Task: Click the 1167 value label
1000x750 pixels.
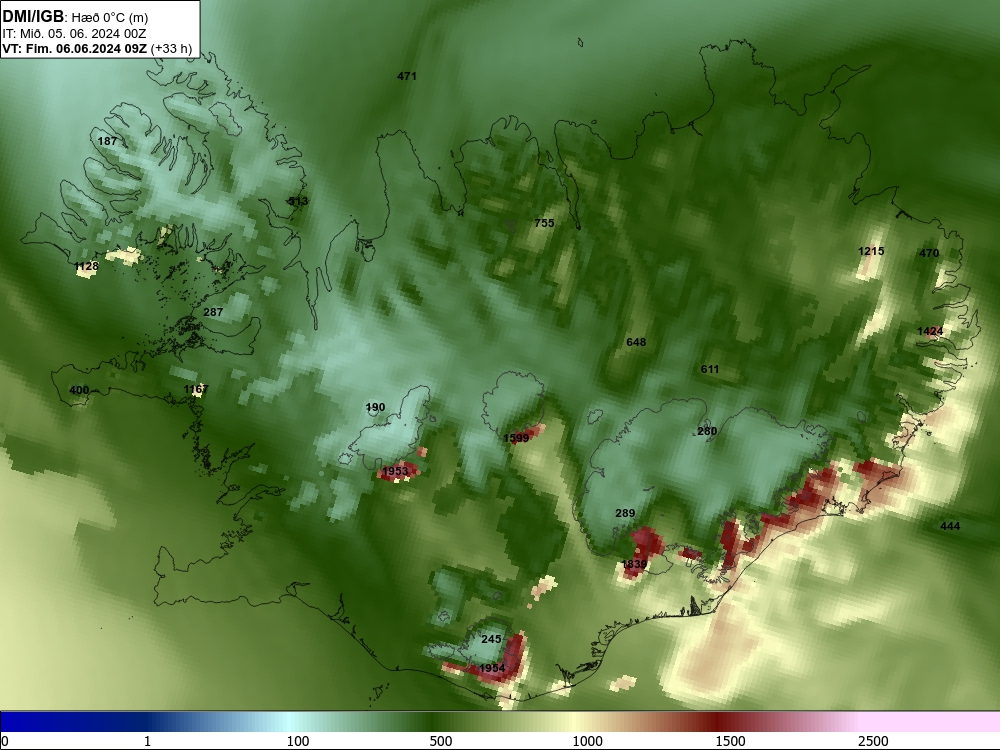Action: (196, 389)
